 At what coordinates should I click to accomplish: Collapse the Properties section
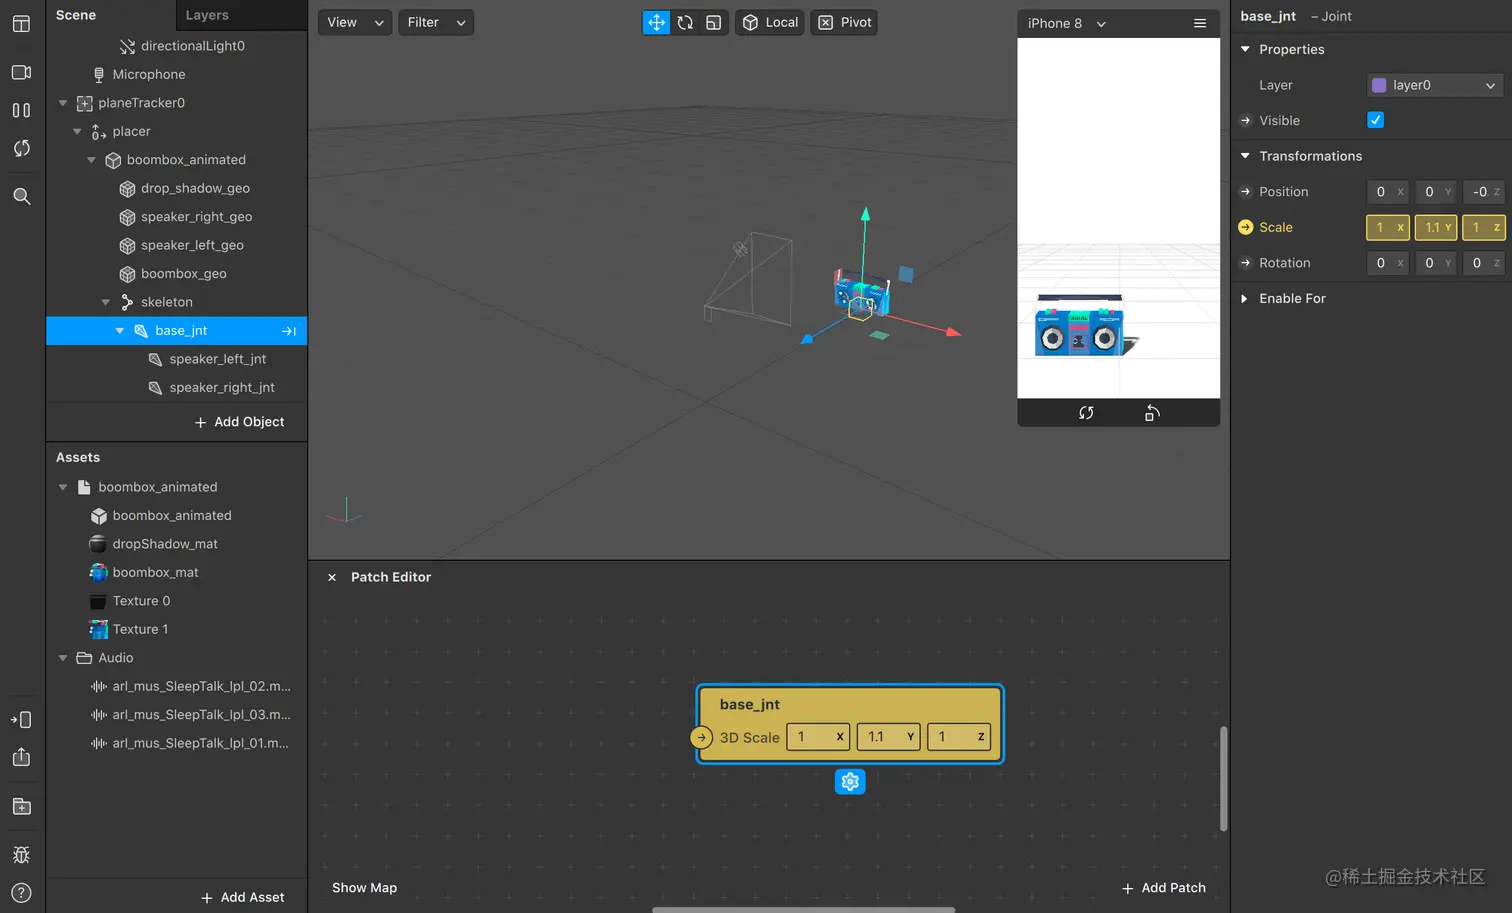click(x=1245, y=49)
